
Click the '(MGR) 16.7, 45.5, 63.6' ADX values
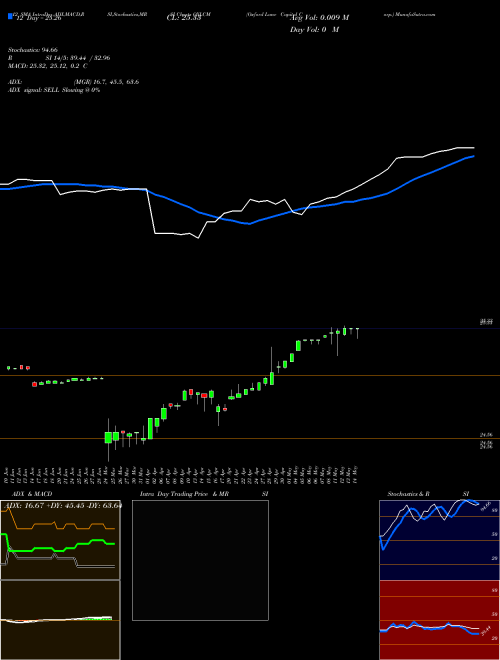tap(106, 82)
